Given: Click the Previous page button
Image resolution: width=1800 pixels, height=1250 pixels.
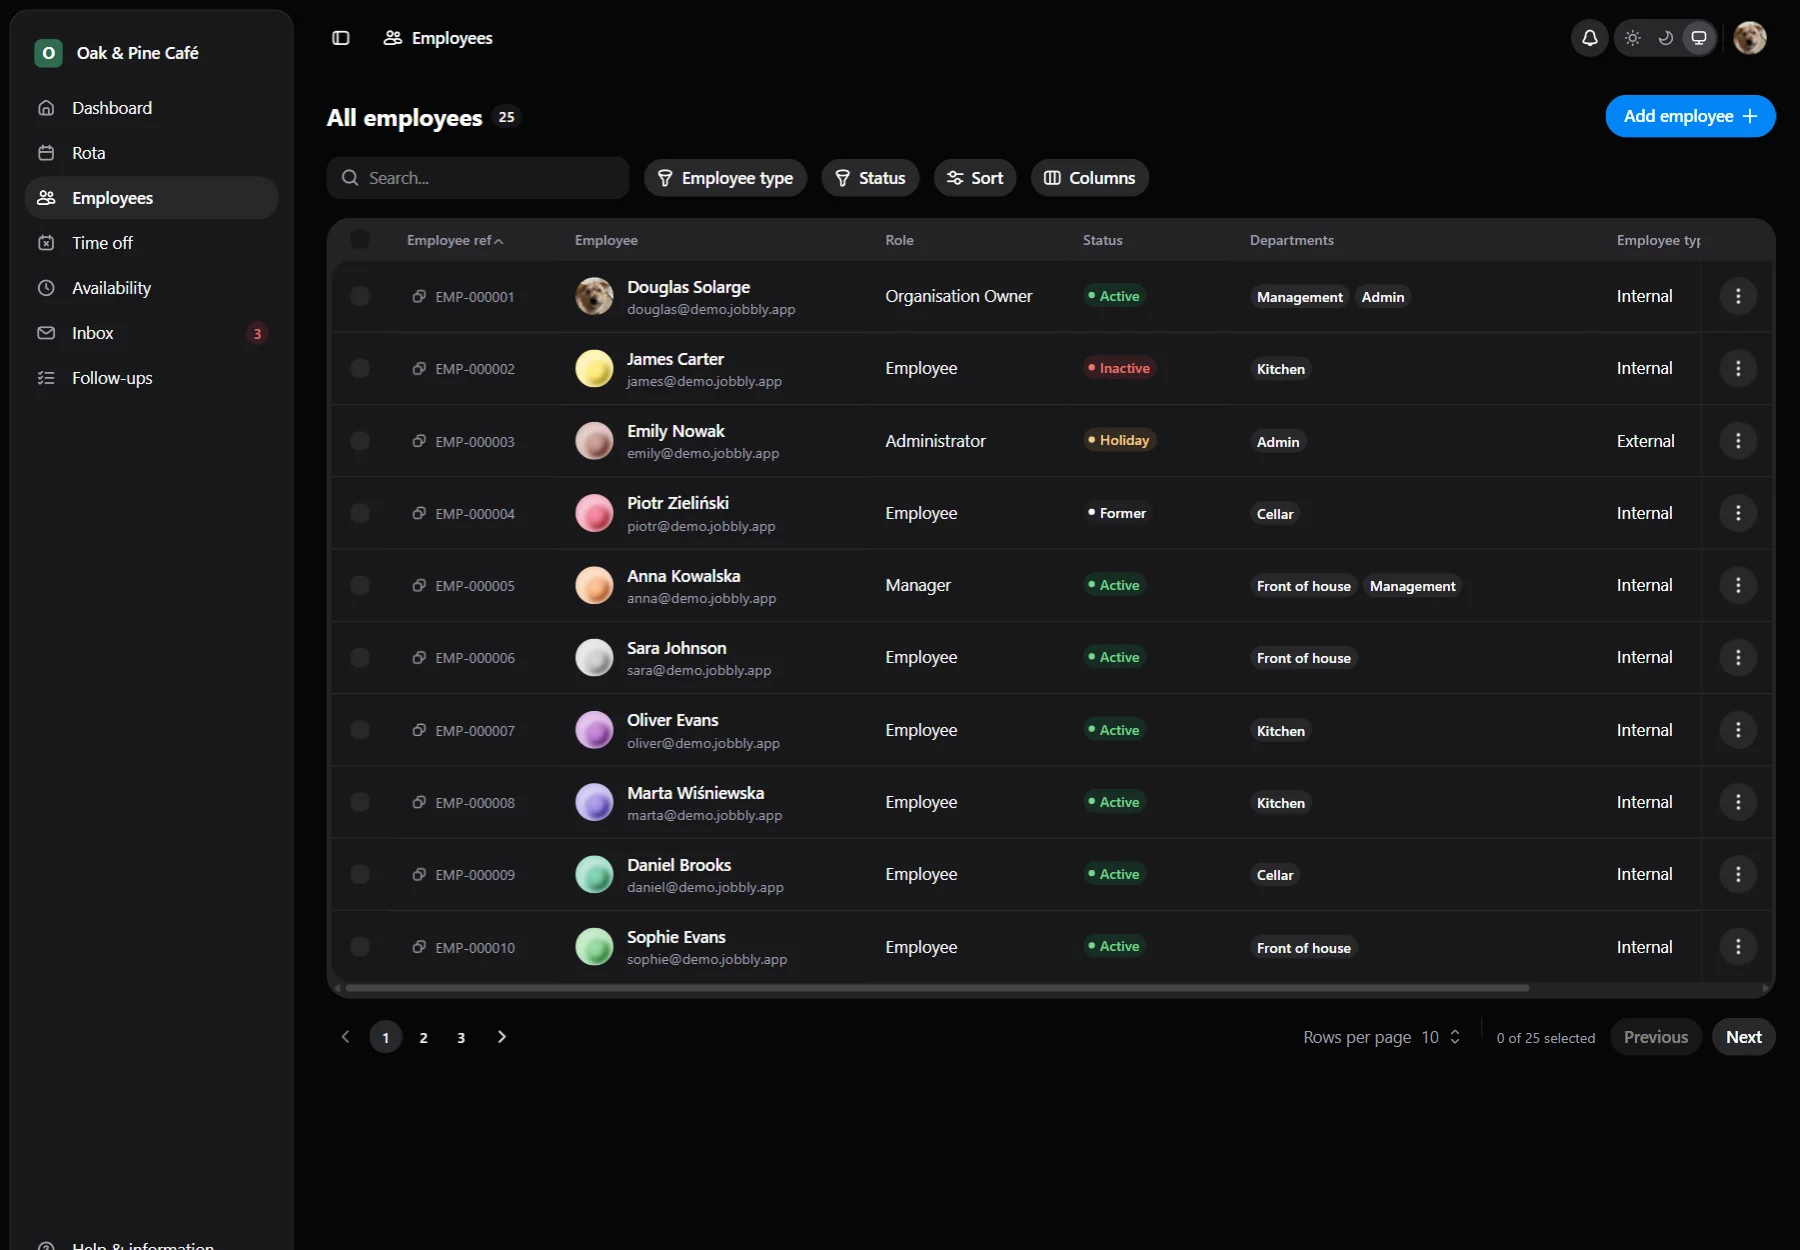Looking at the screenshot, I should tap(1655, 1037).
